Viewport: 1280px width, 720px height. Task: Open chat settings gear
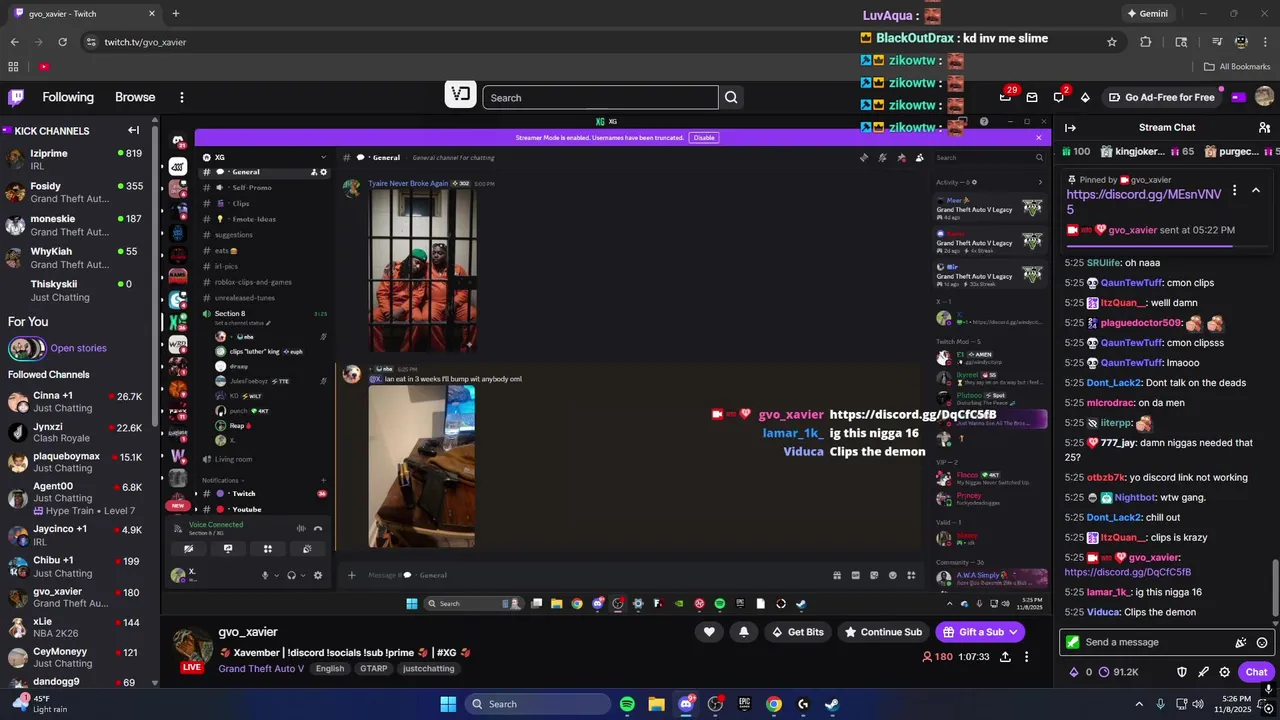point(1224,672)
